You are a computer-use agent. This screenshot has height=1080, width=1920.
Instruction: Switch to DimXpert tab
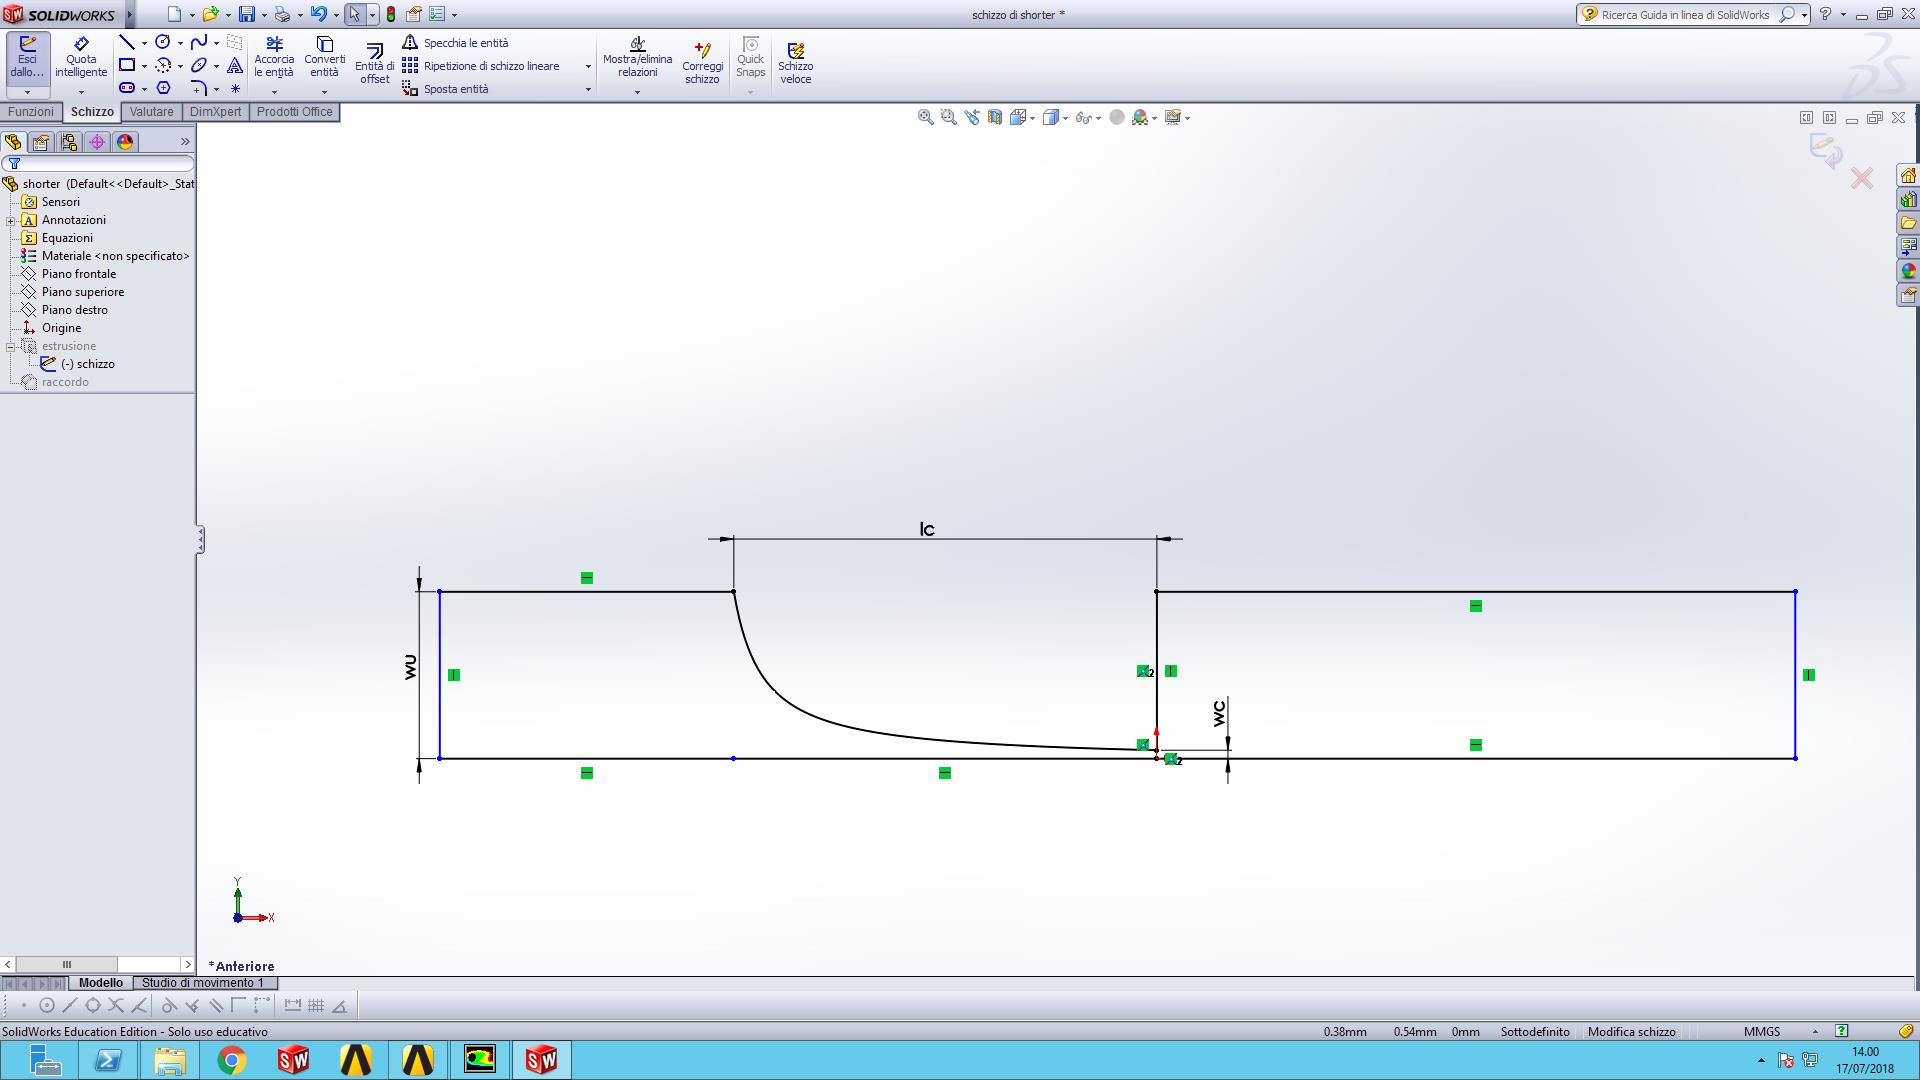click(215, 112)
